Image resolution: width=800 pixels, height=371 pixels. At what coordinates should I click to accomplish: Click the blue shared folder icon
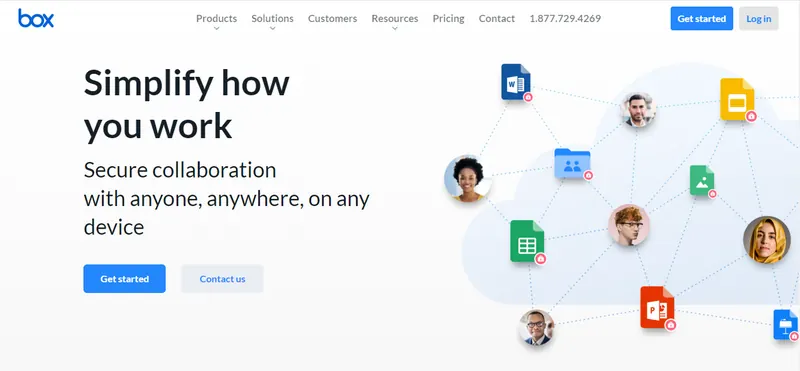point(572,163)
